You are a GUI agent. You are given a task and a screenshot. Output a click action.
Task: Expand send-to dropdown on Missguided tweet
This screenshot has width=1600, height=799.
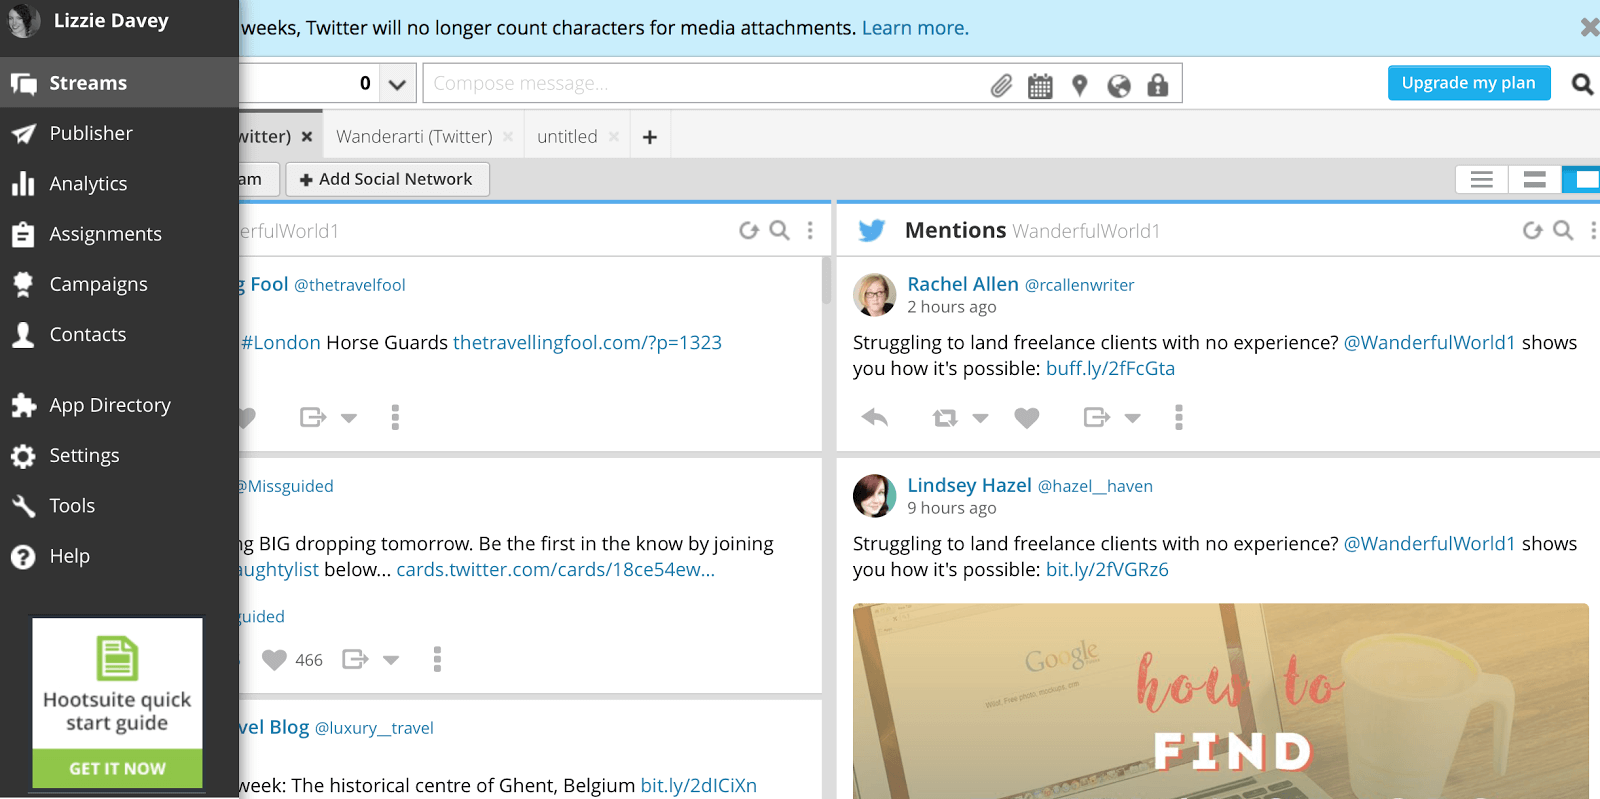pyautogui.click(x=391, y=660)
